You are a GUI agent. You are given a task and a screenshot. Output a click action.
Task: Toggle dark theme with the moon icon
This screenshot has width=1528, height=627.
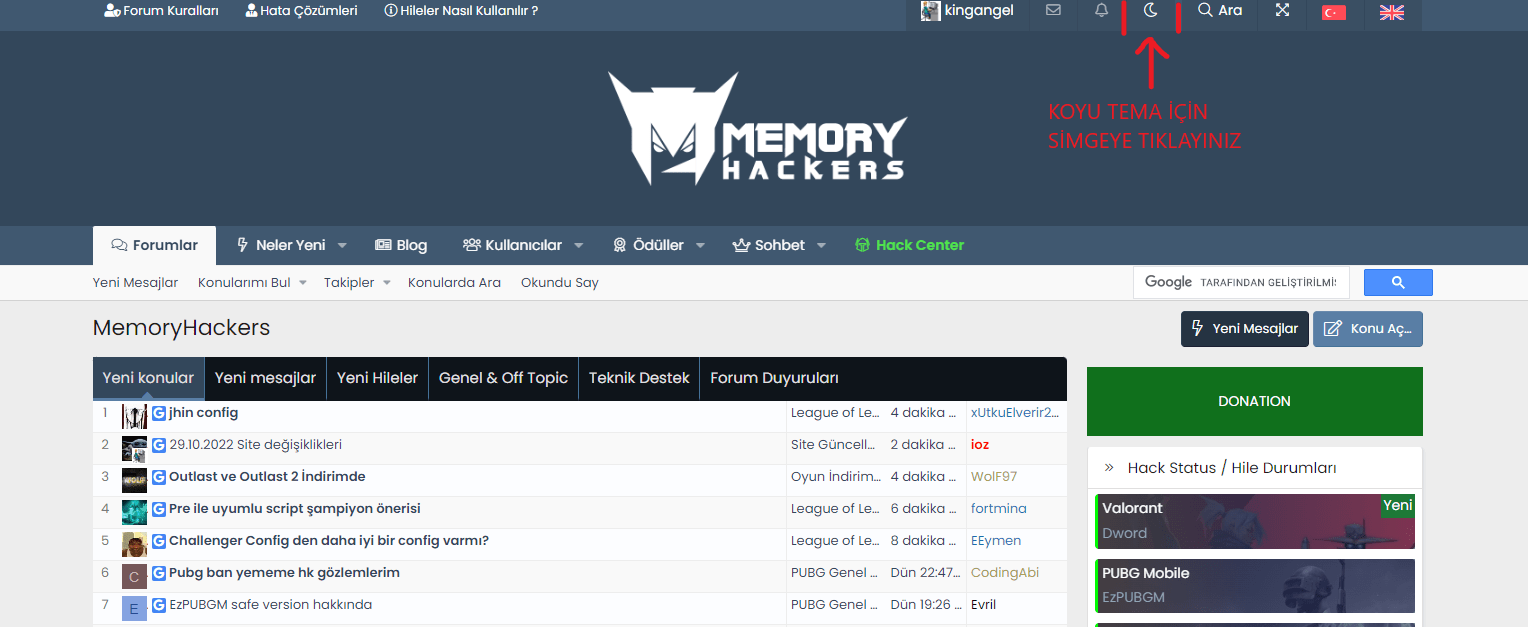tap(1150, 11)
